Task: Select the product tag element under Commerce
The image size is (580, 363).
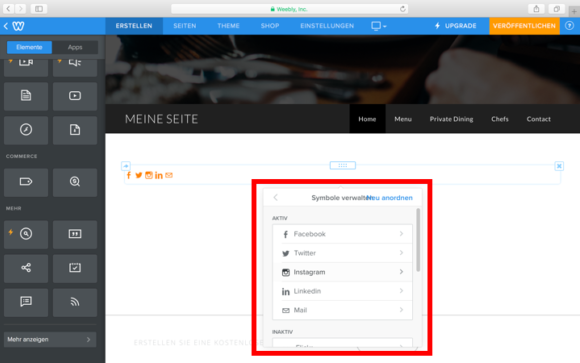Action: (26, 182)
